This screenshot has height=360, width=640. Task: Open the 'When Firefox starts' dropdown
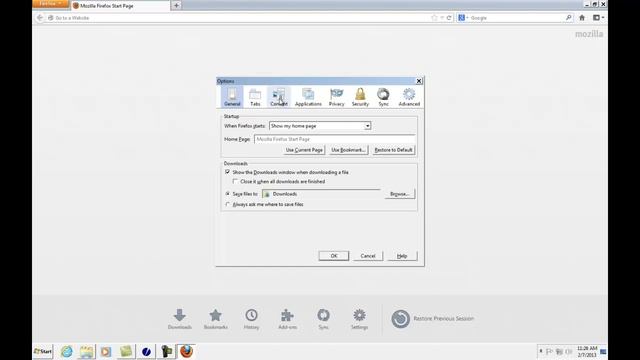click(x=320, y=126)
